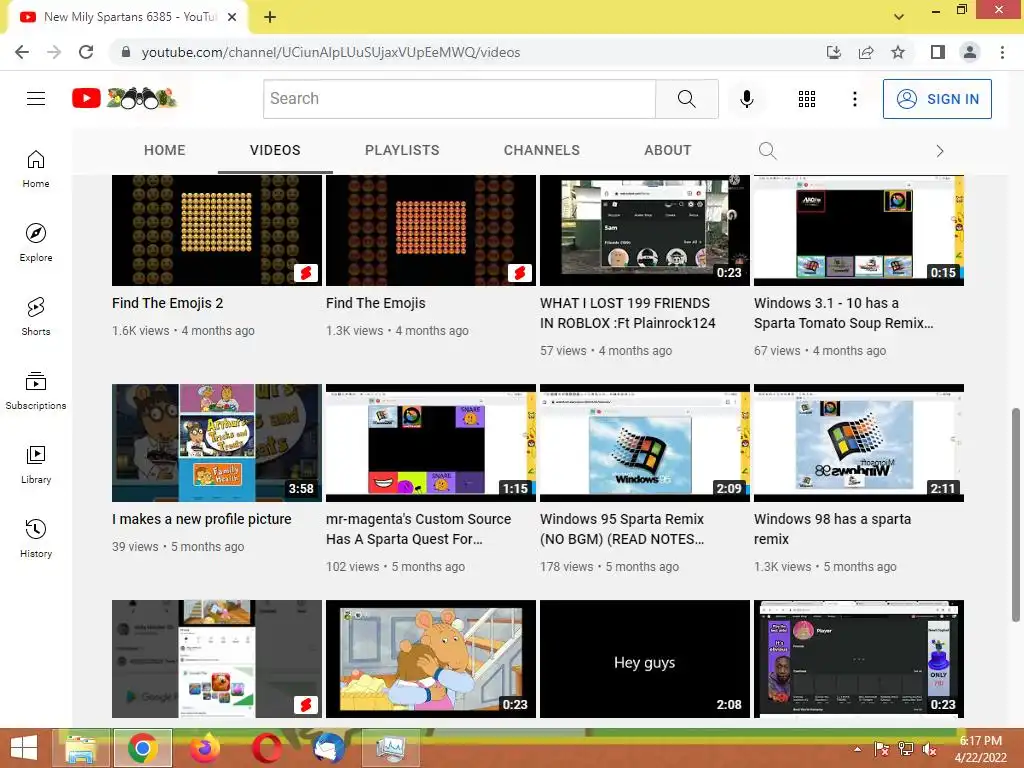1024x768 pixels.
Task: Open the YouTube hamburger guide menu
Action: click(36, 99)
